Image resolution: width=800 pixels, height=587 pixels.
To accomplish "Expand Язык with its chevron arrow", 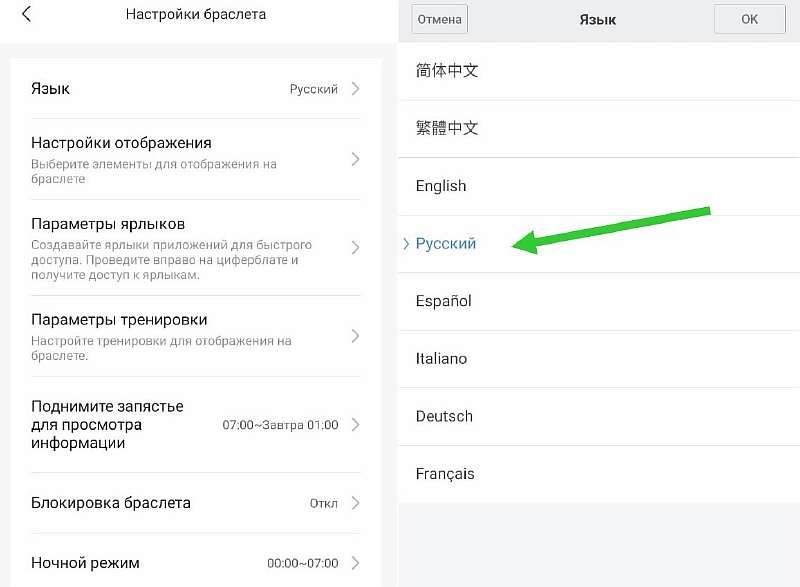I will pos(355,89).
